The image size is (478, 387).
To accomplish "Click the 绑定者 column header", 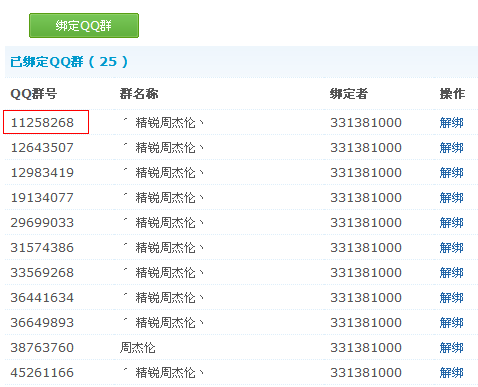I will click(x=349, y=94).
